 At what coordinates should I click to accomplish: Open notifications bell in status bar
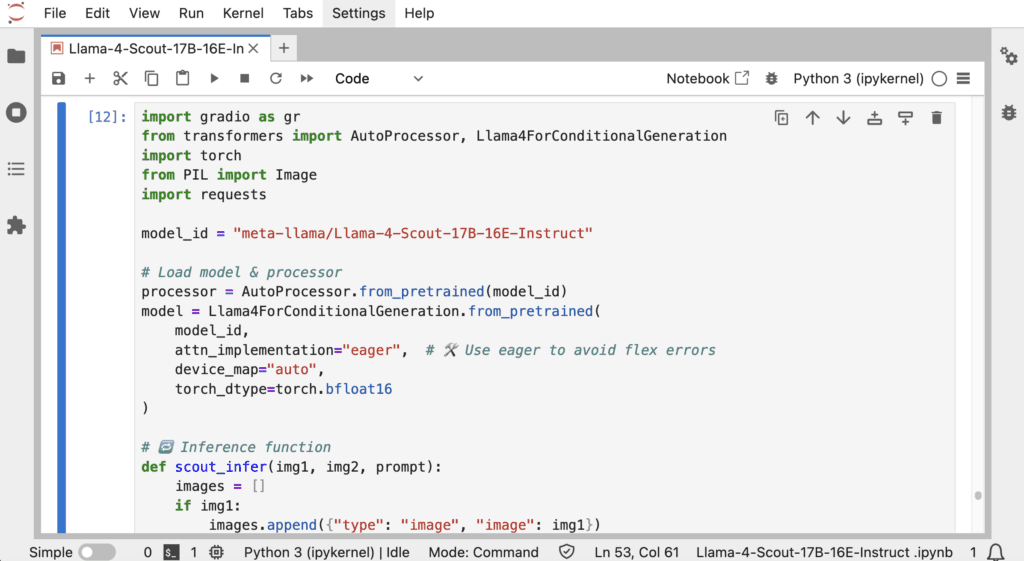click(x=995, y=553)
